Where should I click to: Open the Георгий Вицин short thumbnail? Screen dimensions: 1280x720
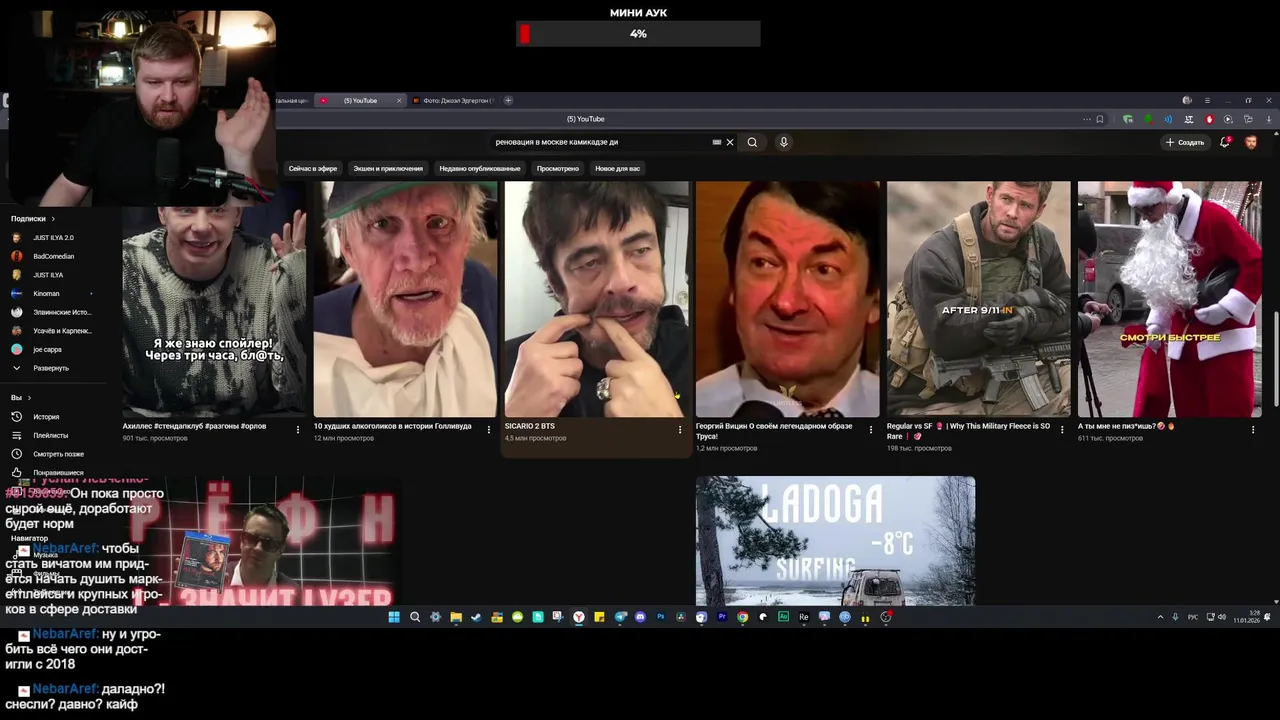pyautogui.click(x=787, y=299)
